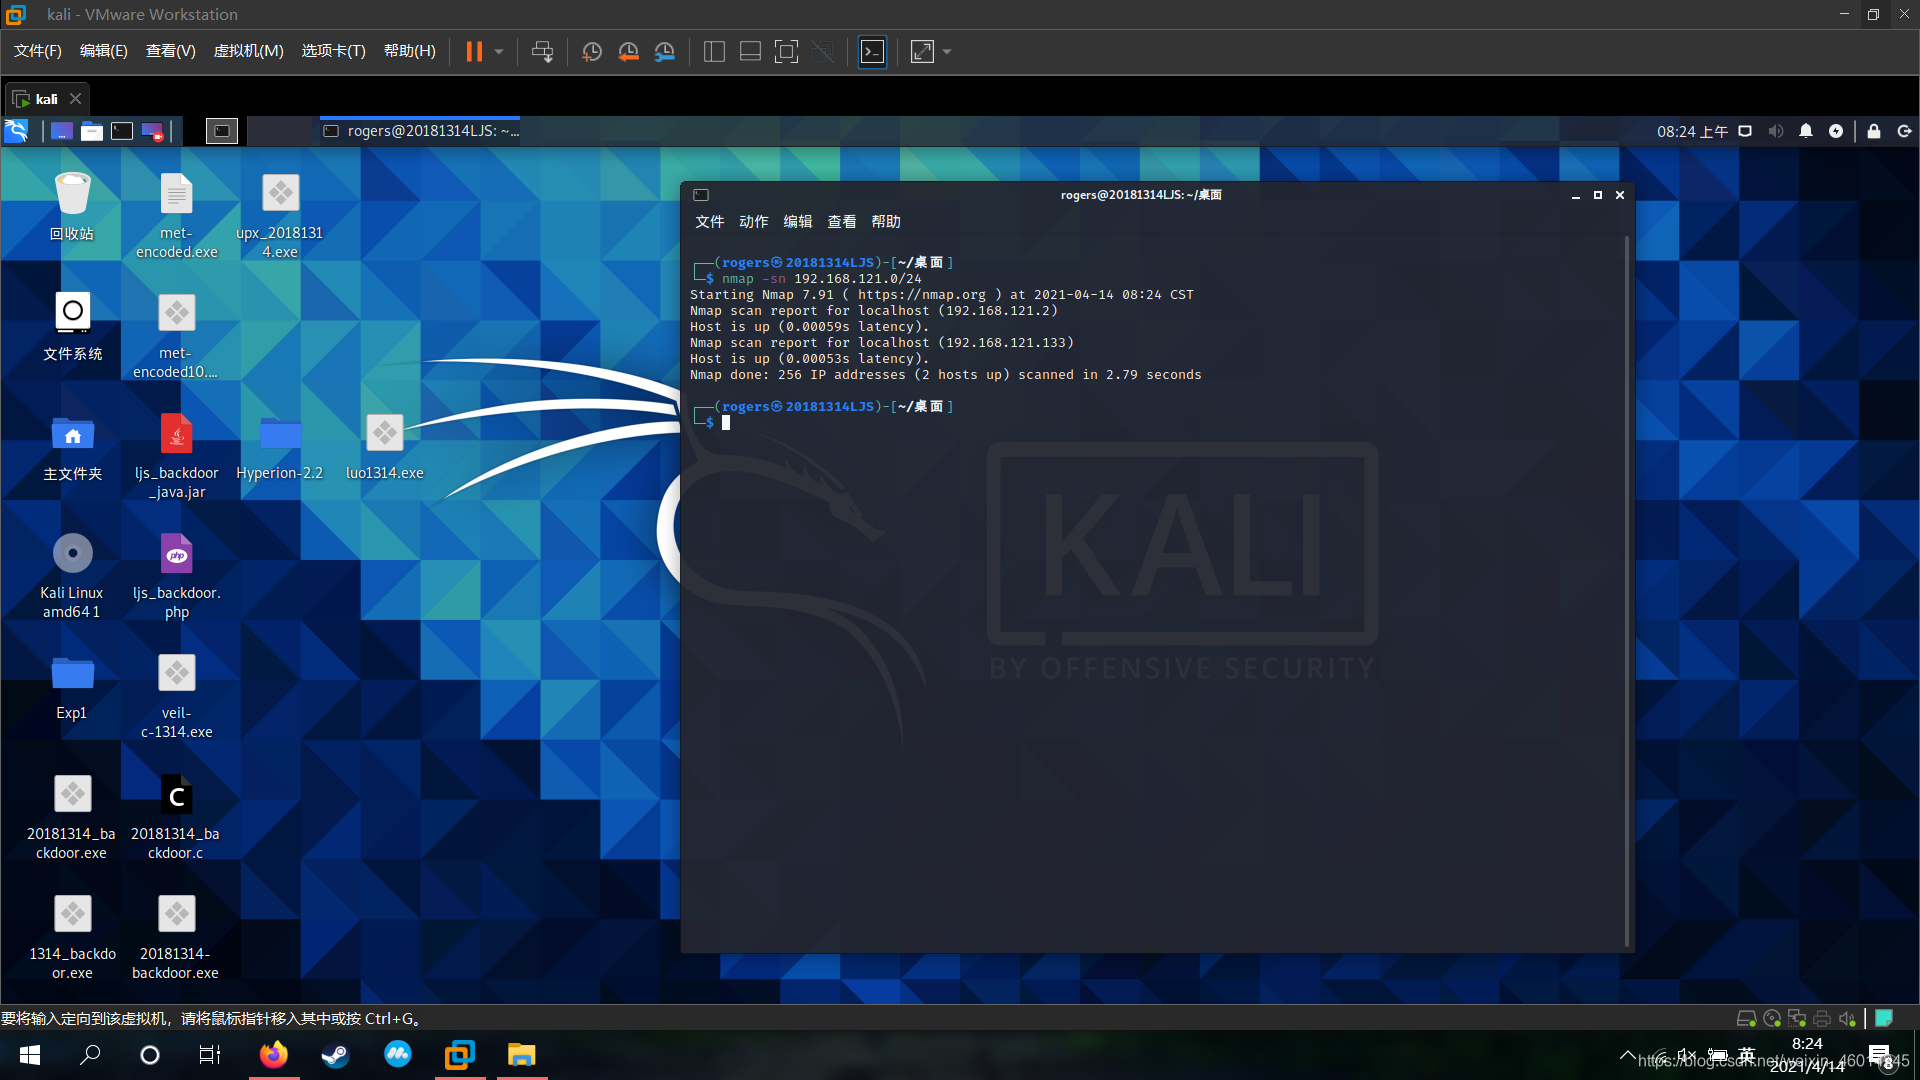Open terminal 动作 menu
Viewport: 1920px width, 1080px height.
click(754, 221)
